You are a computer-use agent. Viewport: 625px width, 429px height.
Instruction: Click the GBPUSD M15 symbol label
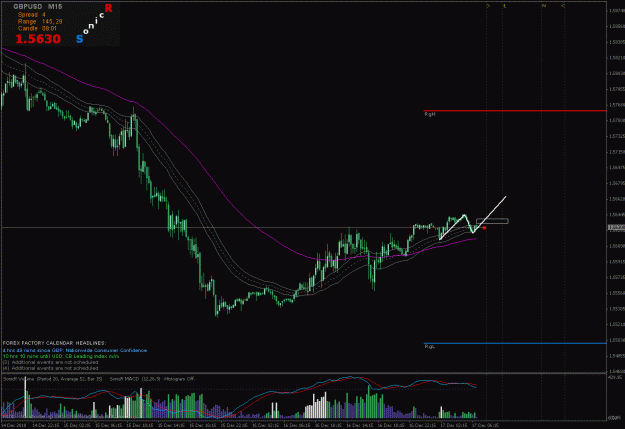37,7
